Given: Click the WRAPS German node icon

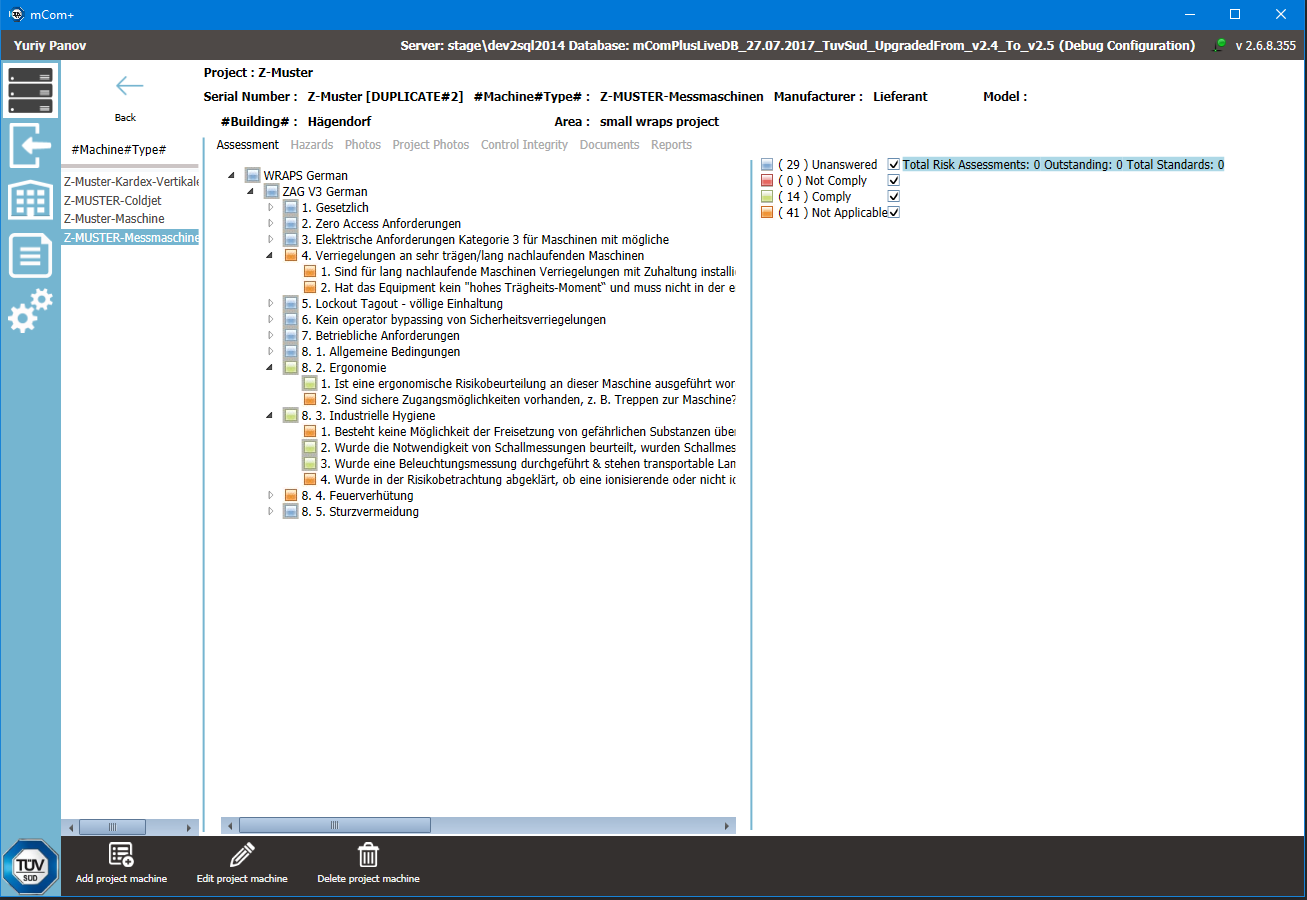Looking at the screenshot, I should [253, 176].
